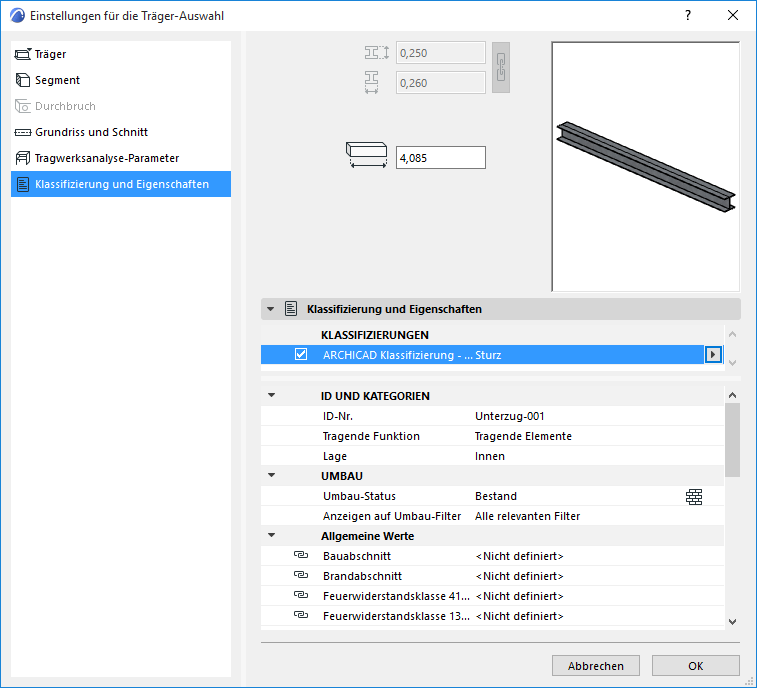Uncheck the ARCHICAD Klassifizierung checkbox
The image size is (757, 688).
301,354
